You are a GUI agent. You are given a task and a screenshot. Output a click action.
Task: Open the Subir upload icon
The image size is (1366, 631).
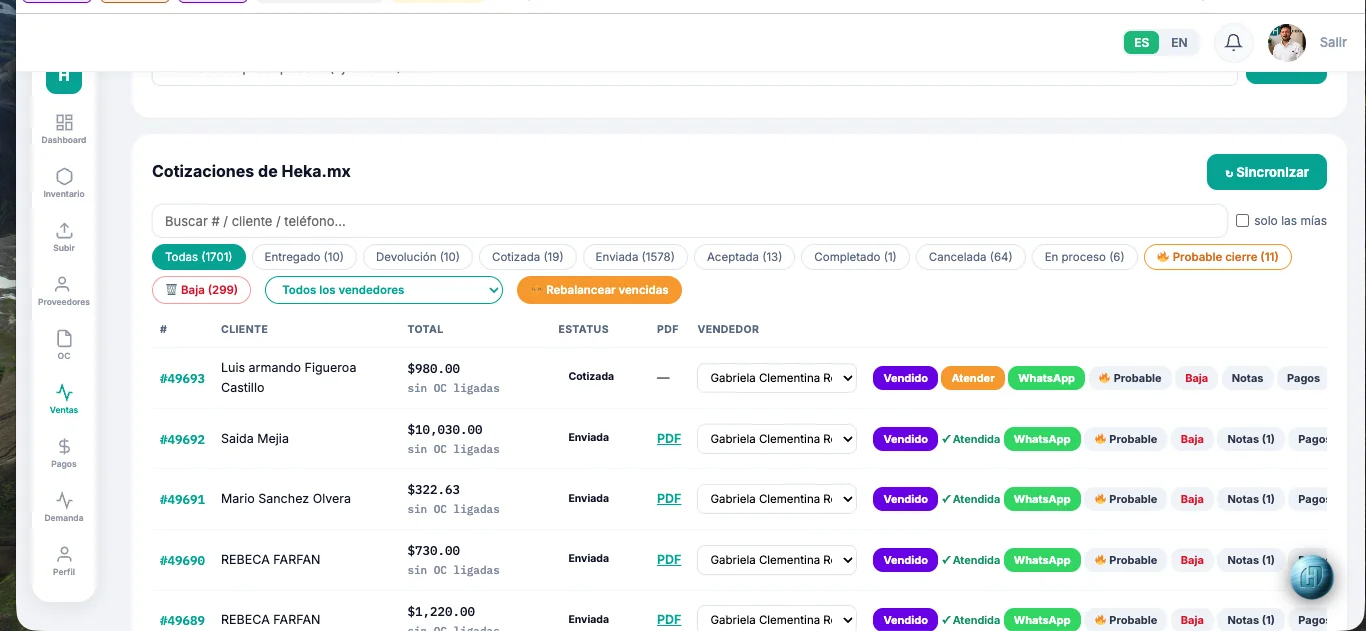click(x=64, y=236)
